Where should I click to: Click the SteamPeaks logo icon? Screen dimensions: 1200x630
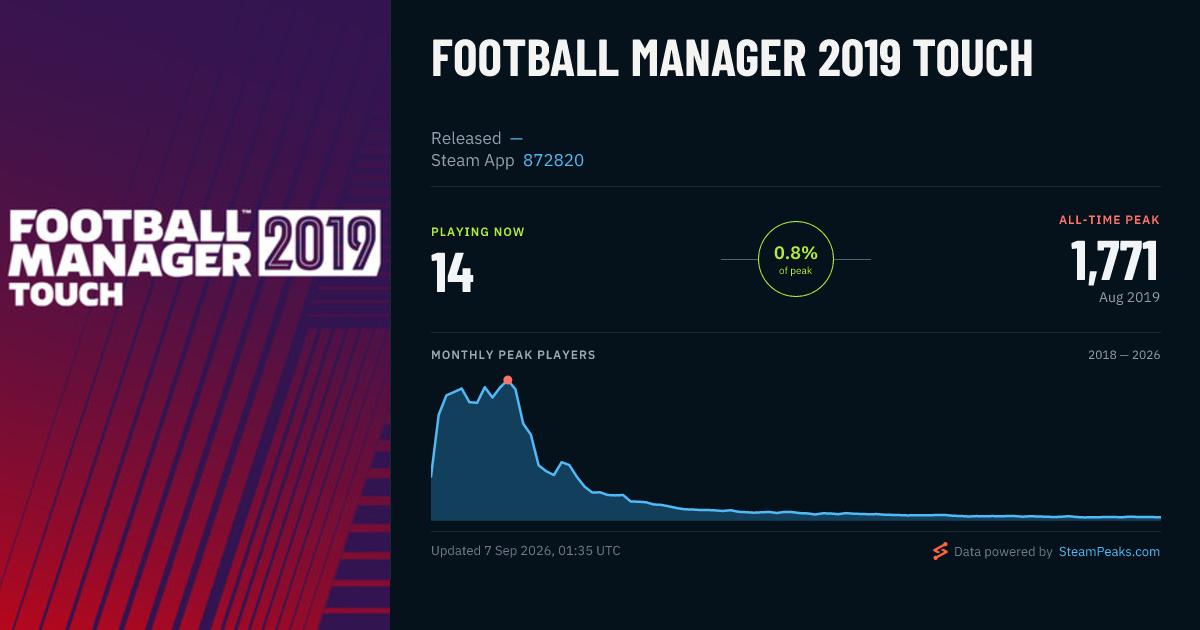(x=939, y=551)
